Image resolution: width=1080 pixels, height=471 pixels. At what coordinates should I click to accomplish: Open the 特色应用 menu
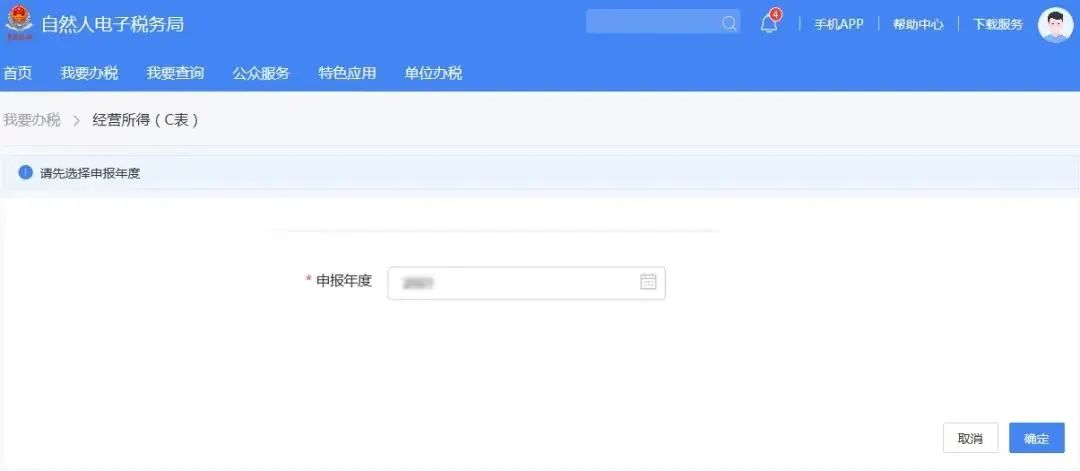coord(347,73)
